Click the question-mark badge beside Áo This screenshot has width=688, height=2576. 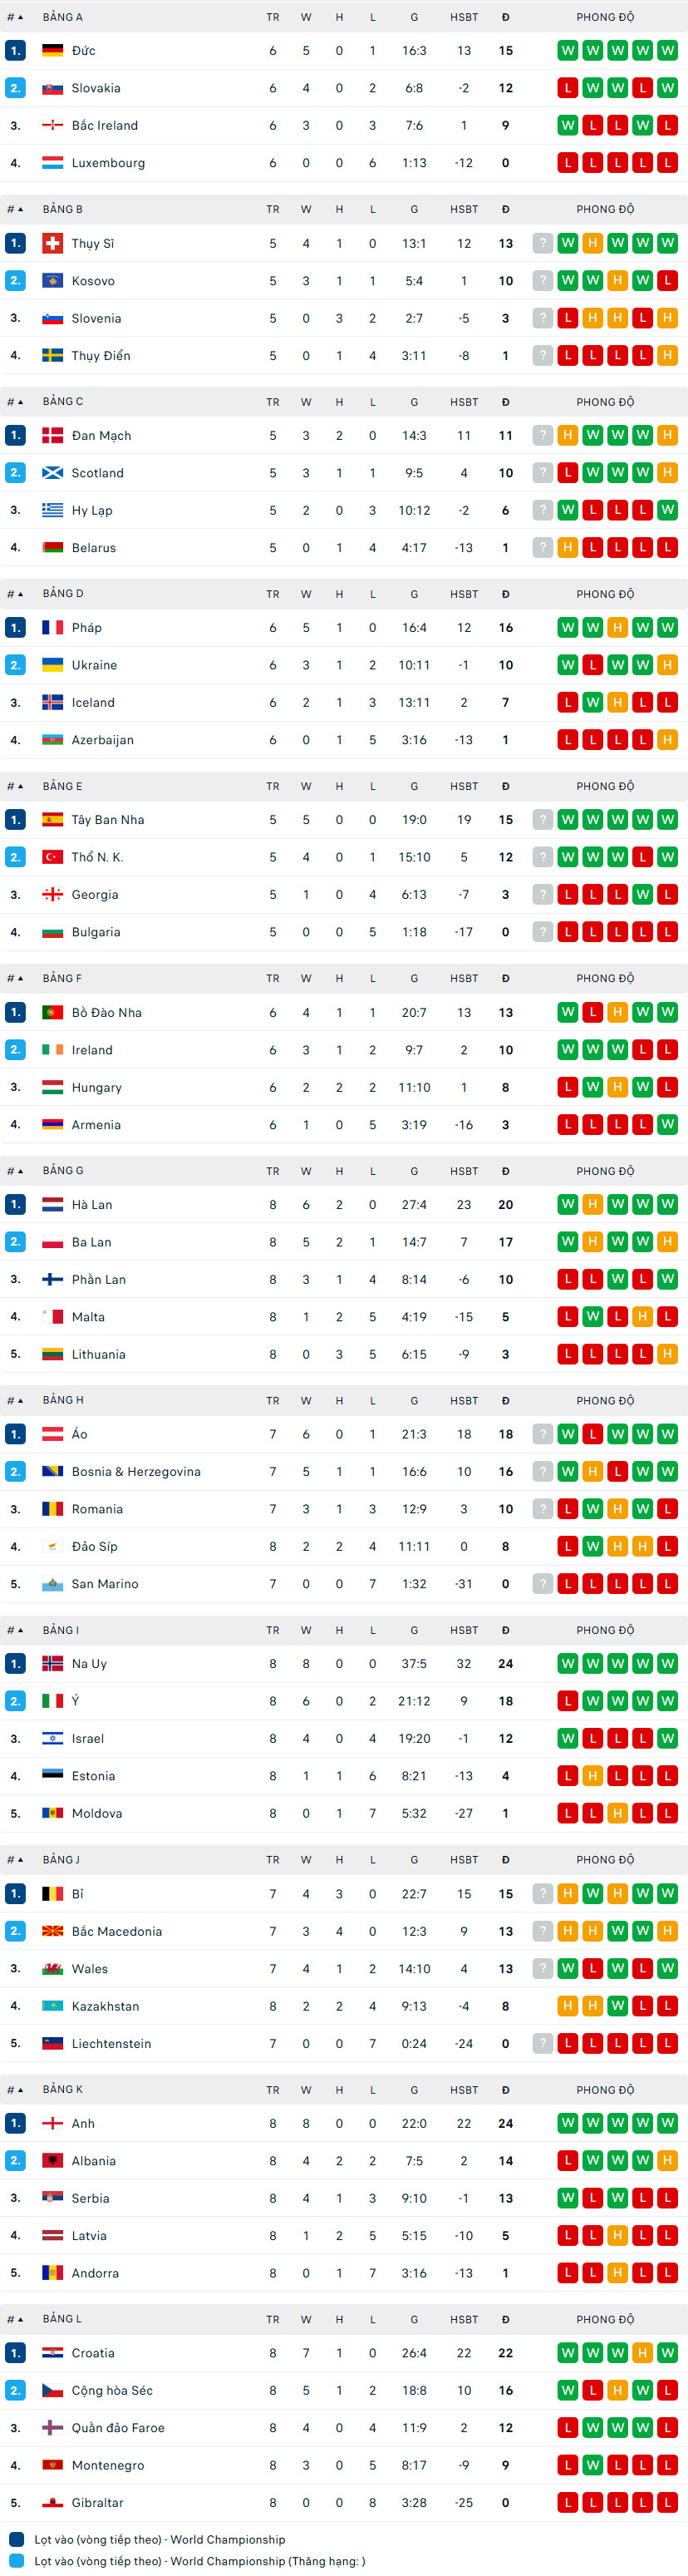[542, 1433]
